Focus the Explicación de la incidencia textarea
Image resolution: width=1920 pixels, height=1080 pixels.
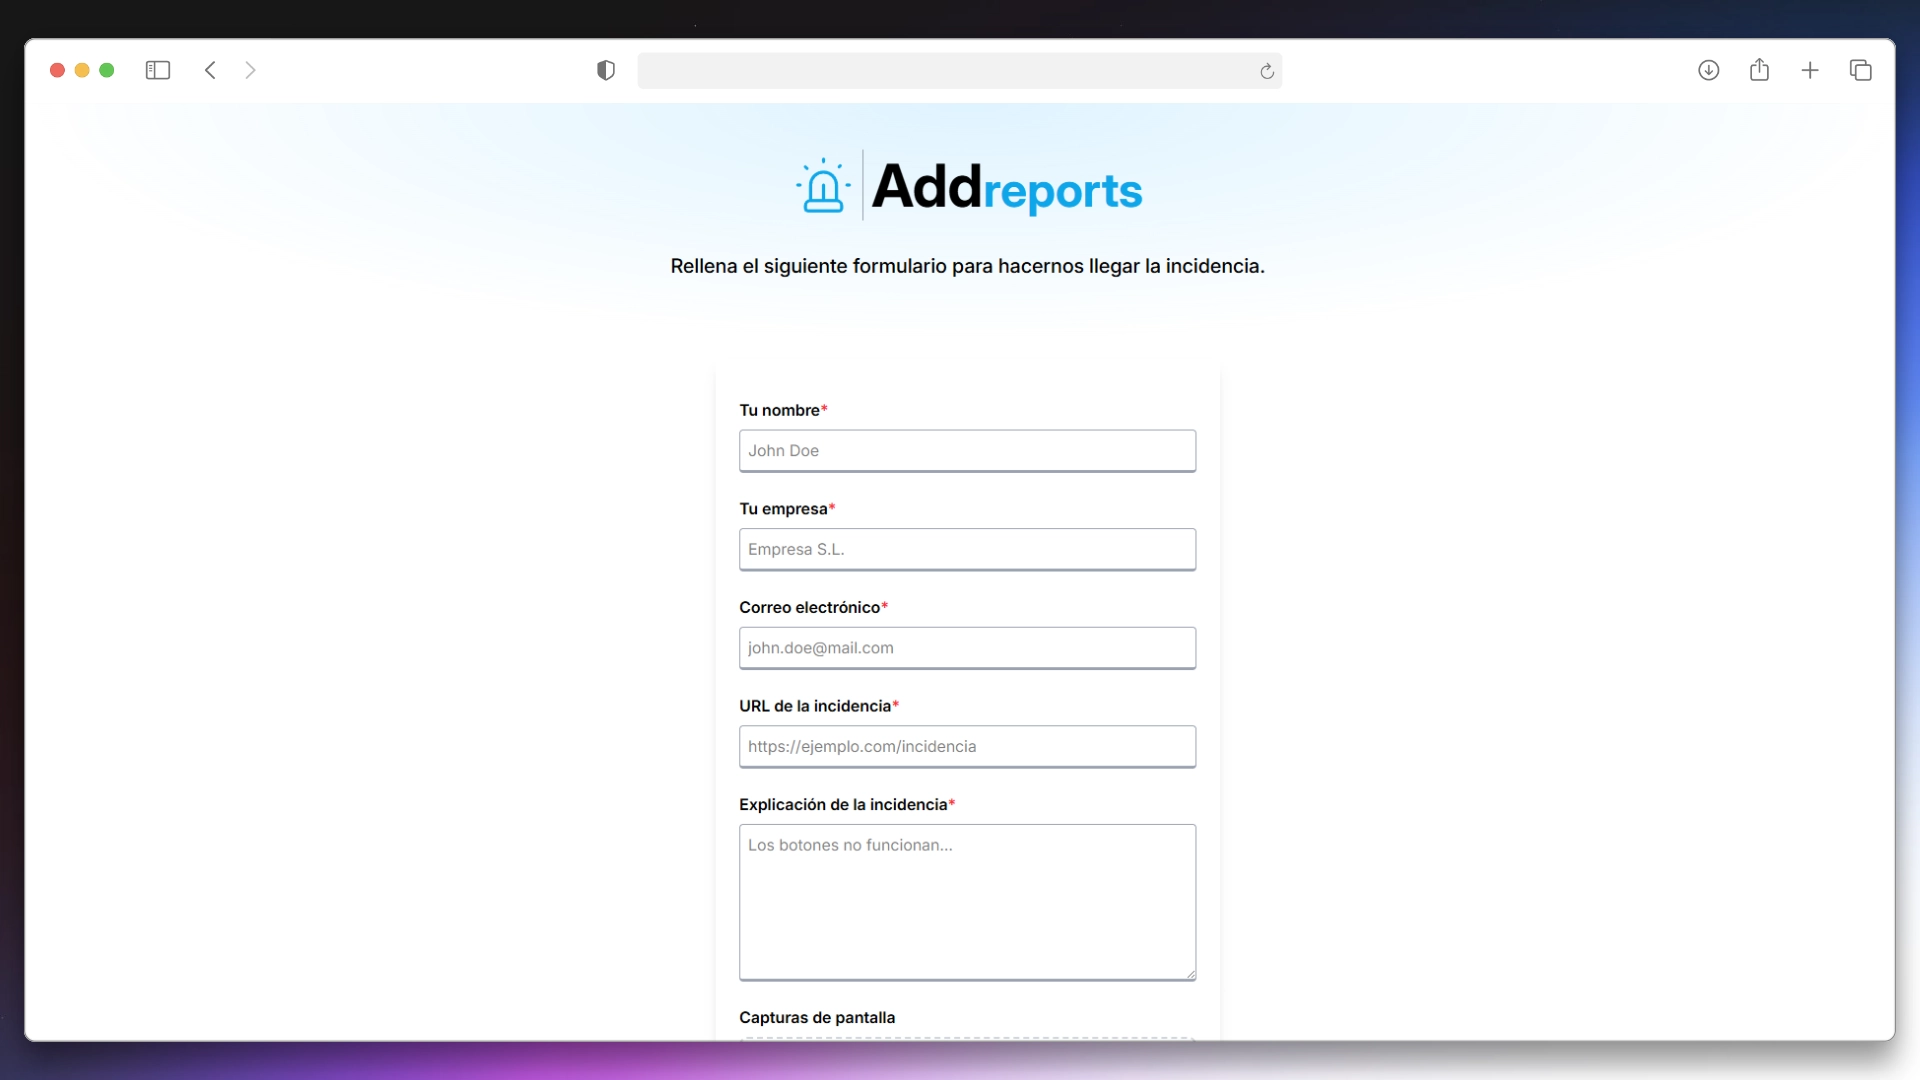[967, 902]
